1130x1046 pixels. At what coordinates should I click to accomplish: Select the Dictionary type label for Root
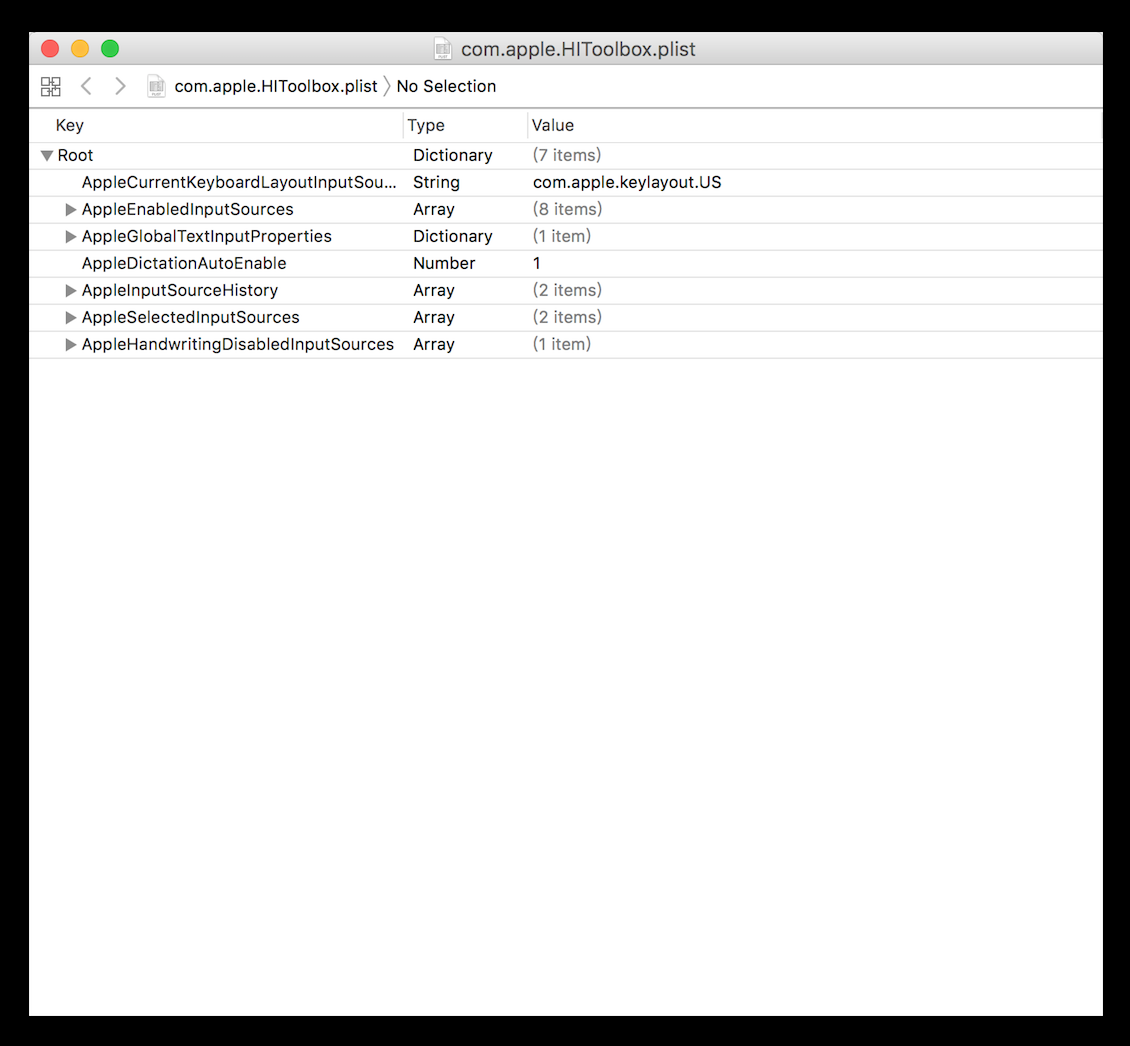[x=452, y=155]
